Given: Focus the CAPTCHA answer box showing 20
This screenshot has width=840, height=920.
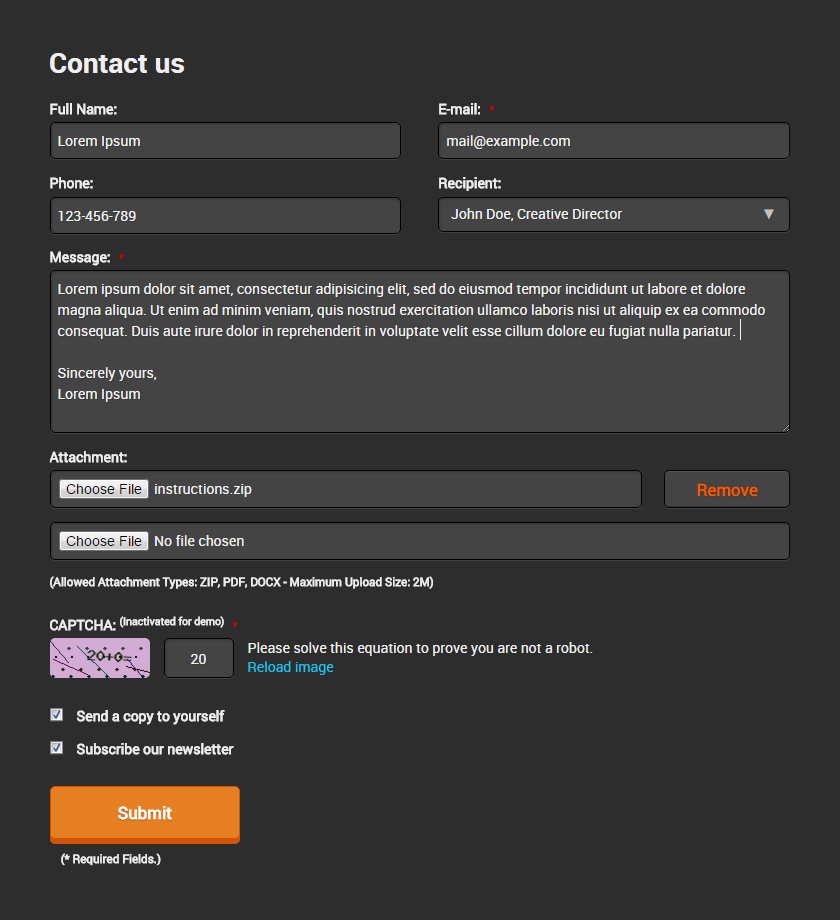Looking at the screenshot, I should 199,658.
